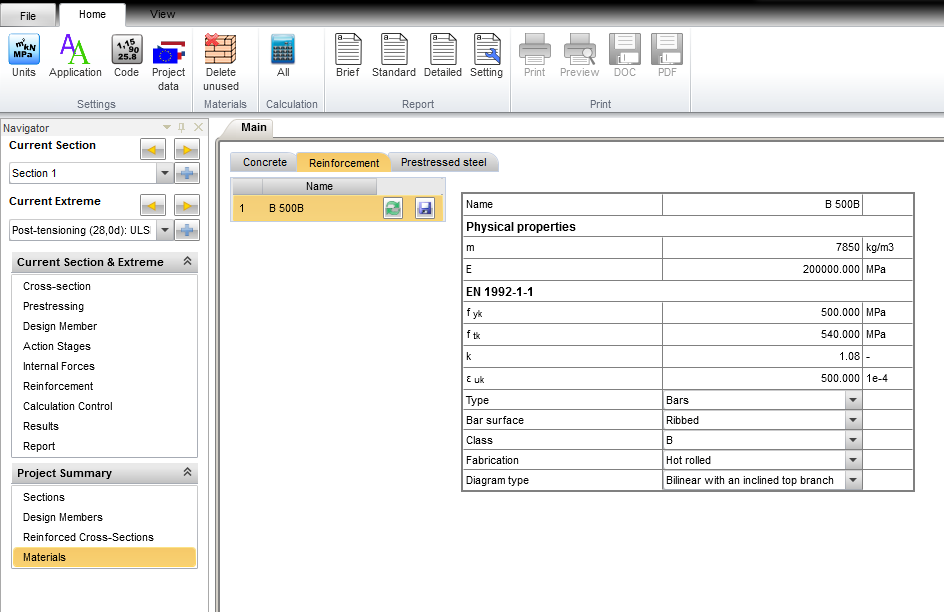This screenshot has width=944, height=612.
Task: Open the View ribbon tab
Action: [162, 14]
